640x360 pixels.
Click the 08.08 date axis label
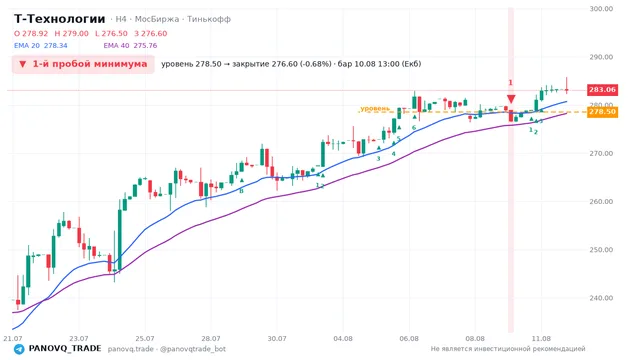pos(475,338)
